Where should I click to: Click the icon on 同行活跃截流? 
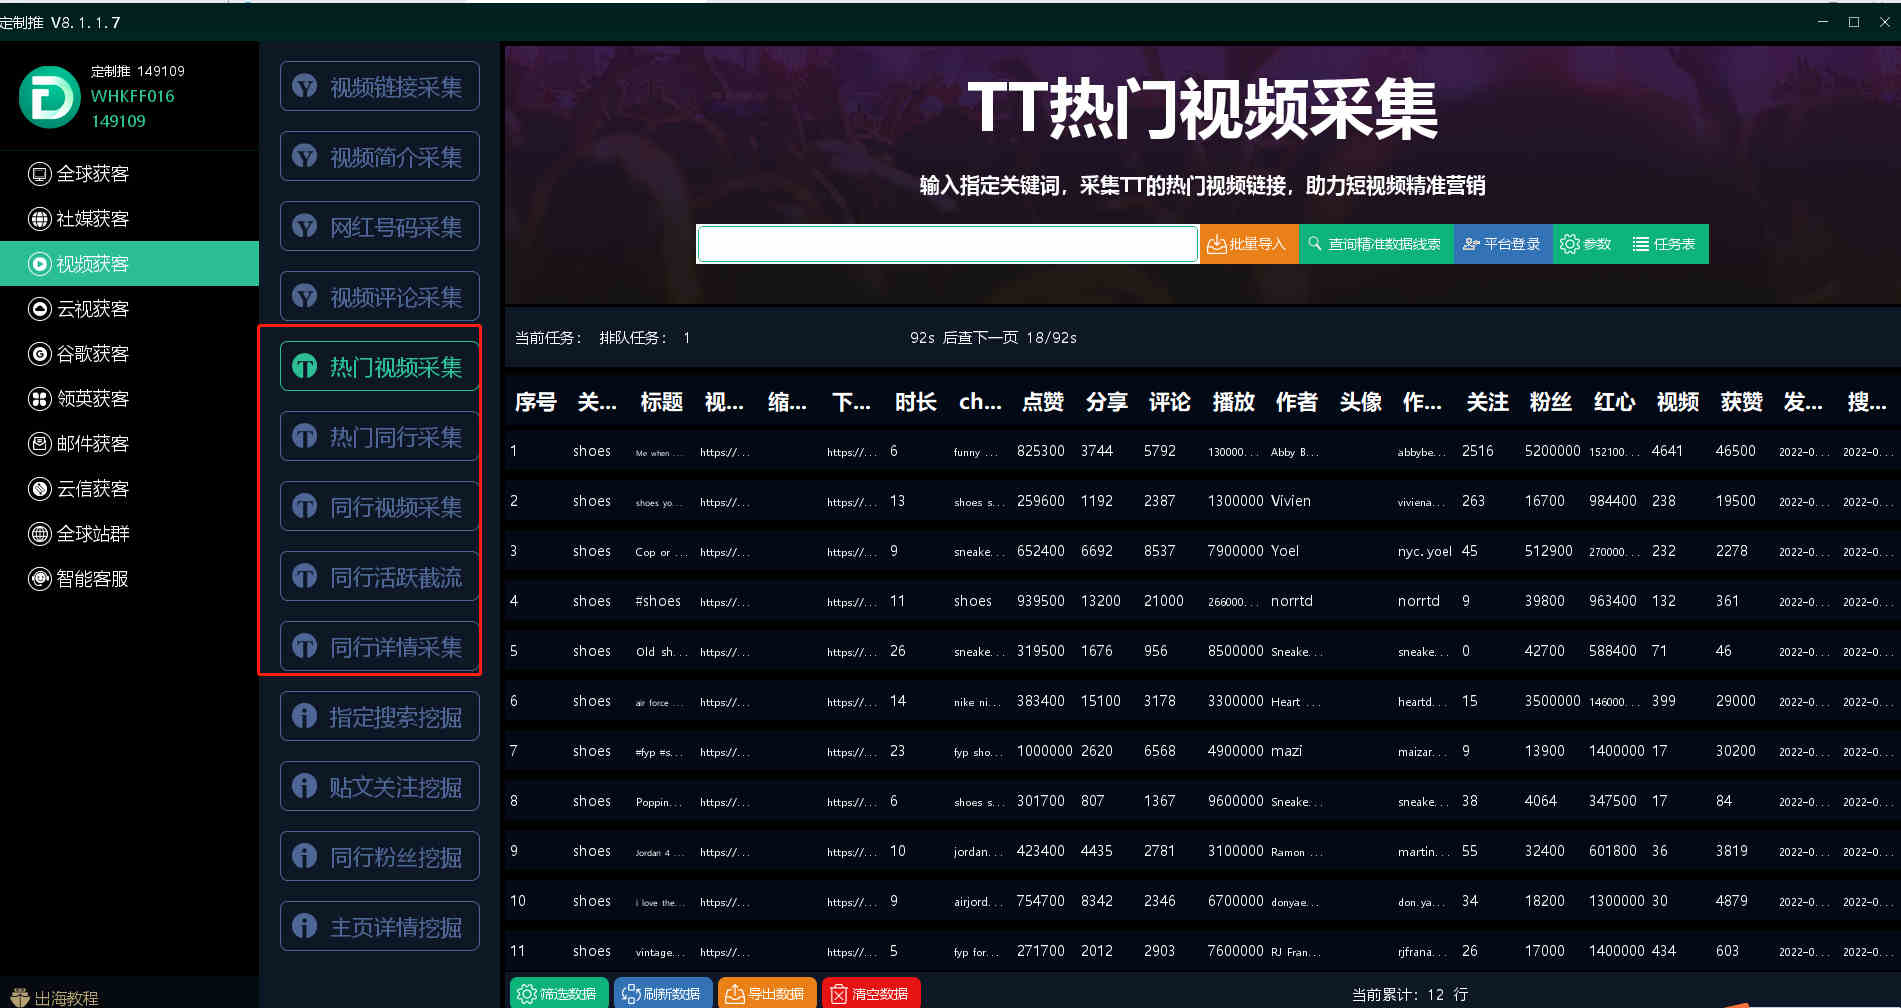point(305,577)
